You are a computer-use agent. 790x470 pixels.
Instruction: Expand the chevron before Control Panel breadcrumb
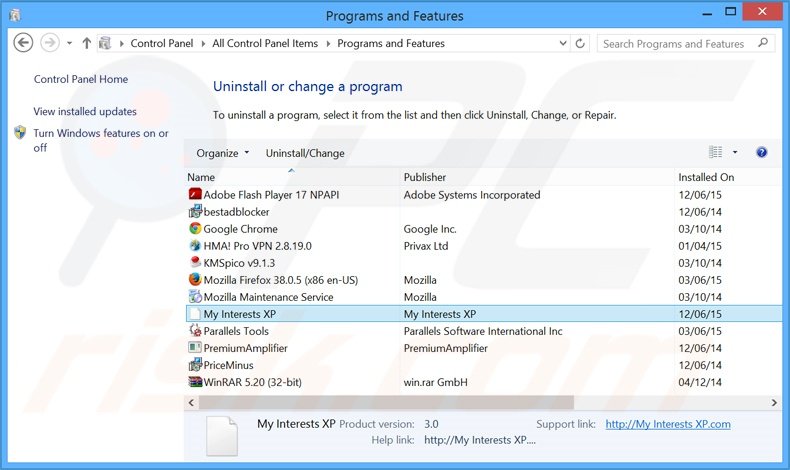[x=121, y=44]
